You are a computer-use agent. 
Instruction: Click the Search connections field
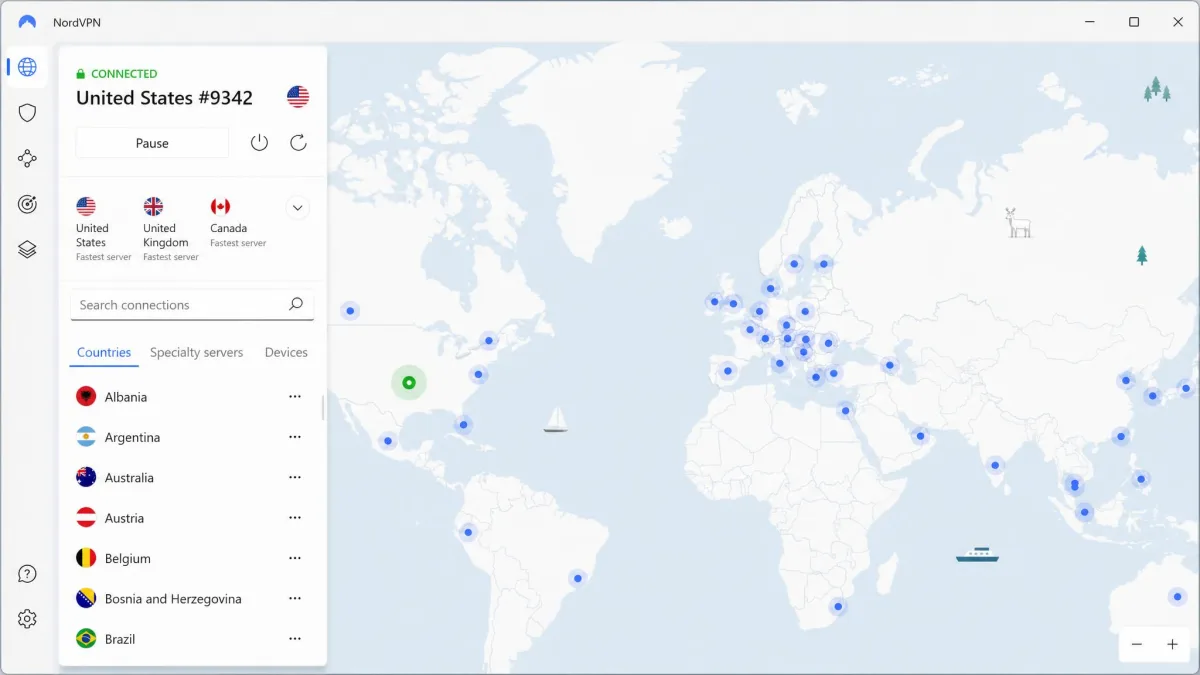(192, 305)
